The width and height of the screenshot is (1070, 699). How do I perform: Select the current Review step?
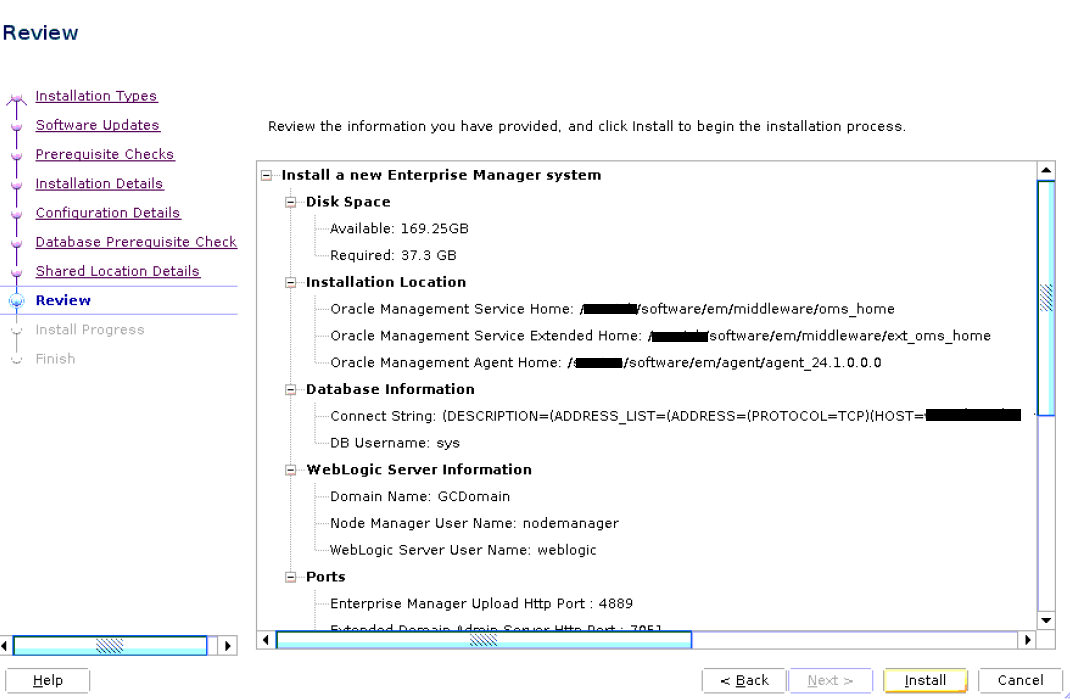[63, 300]
